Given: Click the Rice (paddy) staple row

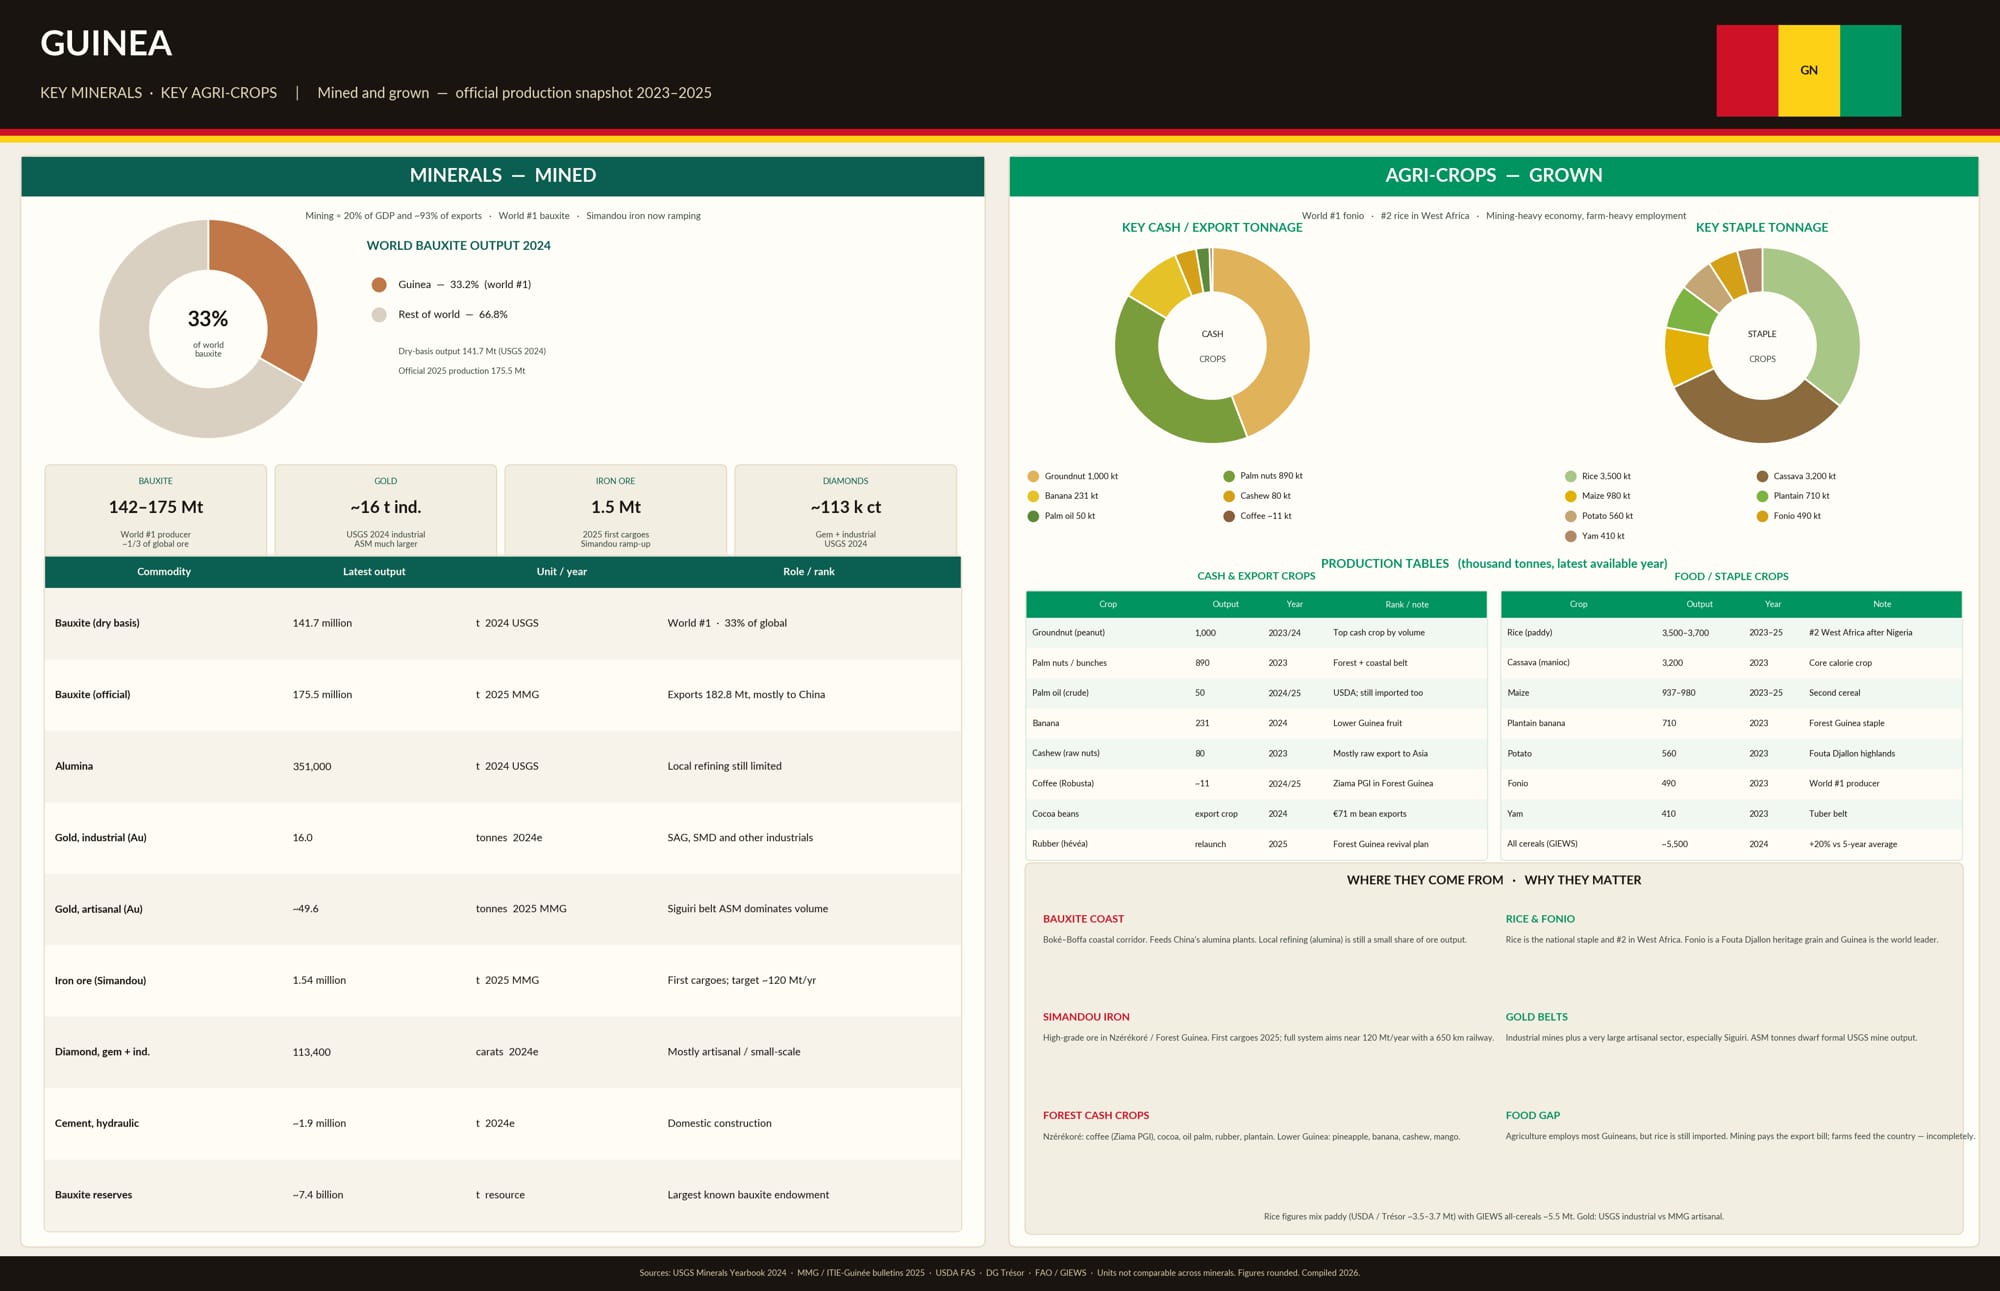Looking at the screenshot, I should pyautogui.click(x=1731, y=633).
